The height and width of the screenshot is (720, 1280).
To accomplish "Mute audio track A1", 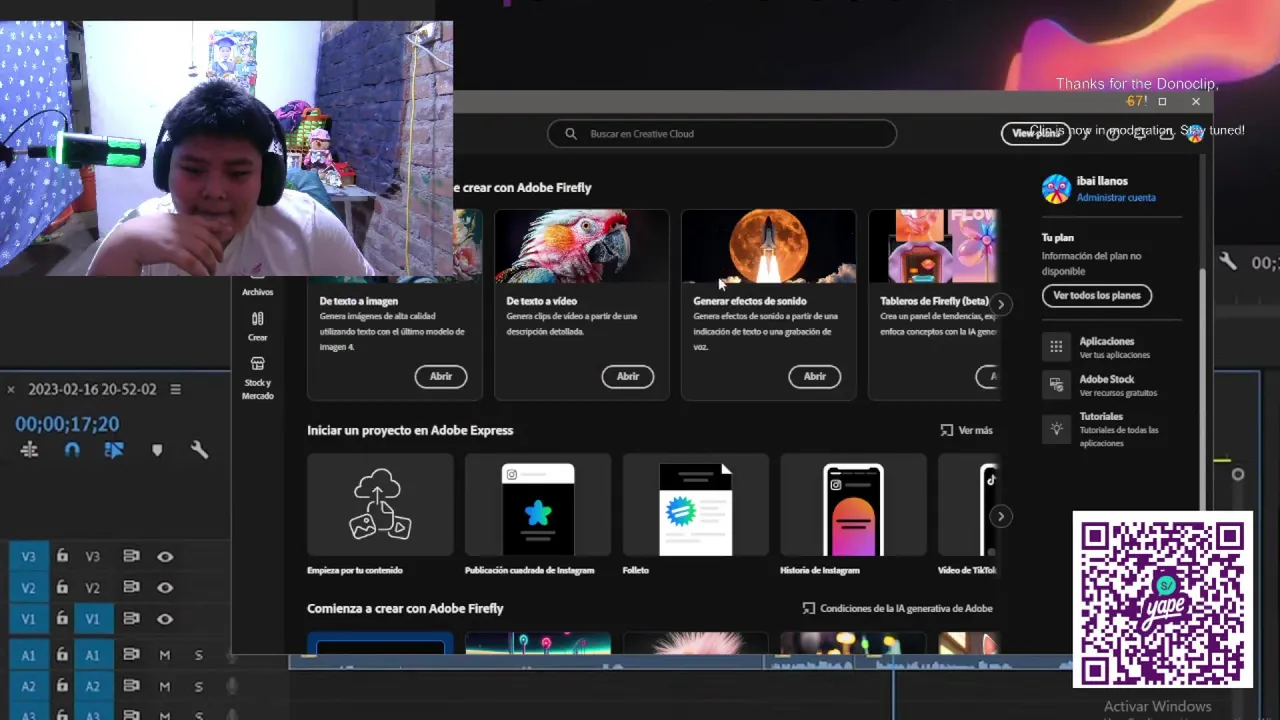I will [165, 655].
